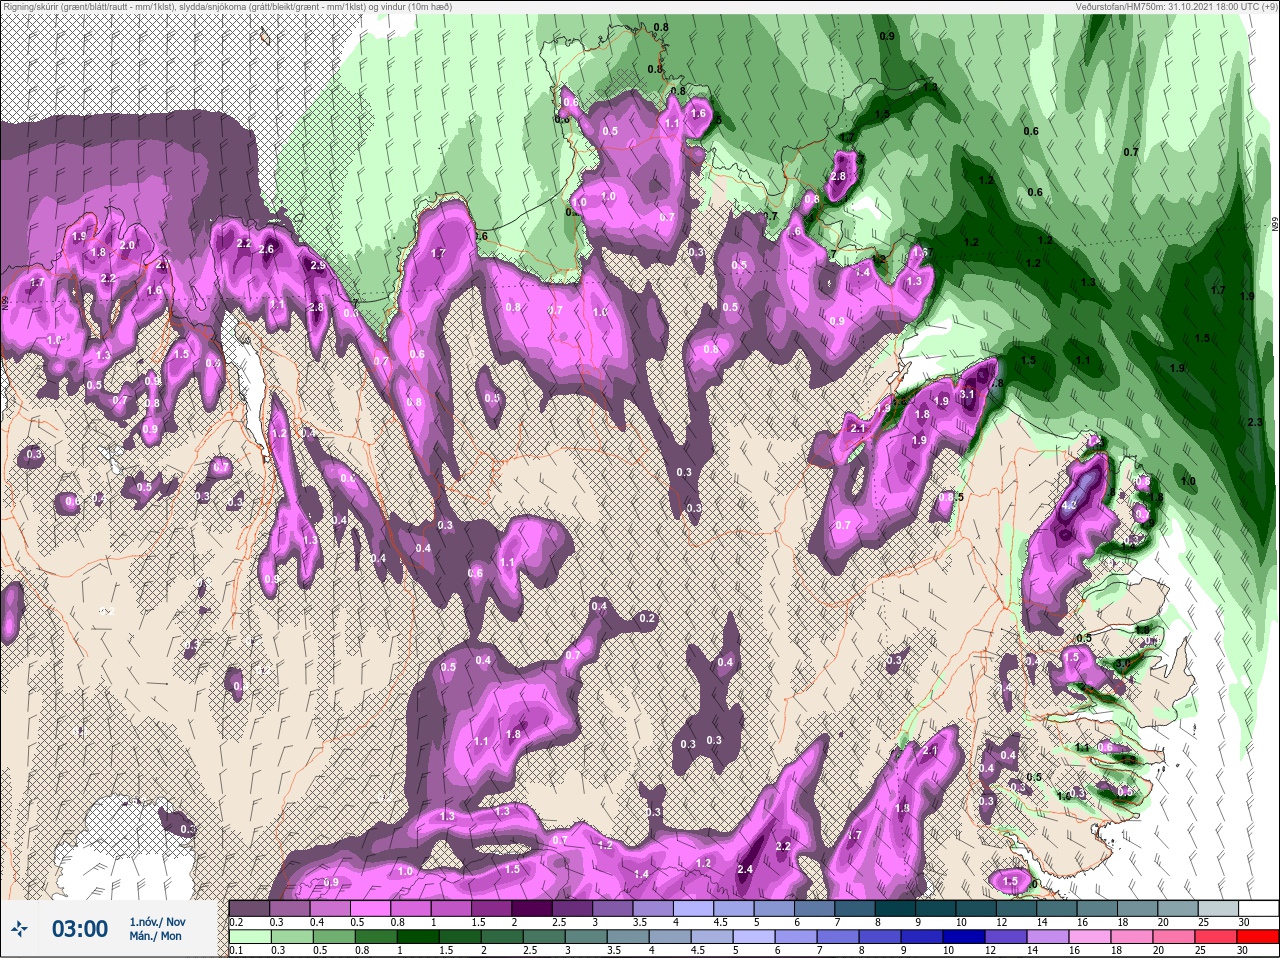Select the white snow legend swatch after 30
The height and width of the screenshot is (958, 1280).
[1258, 908]
